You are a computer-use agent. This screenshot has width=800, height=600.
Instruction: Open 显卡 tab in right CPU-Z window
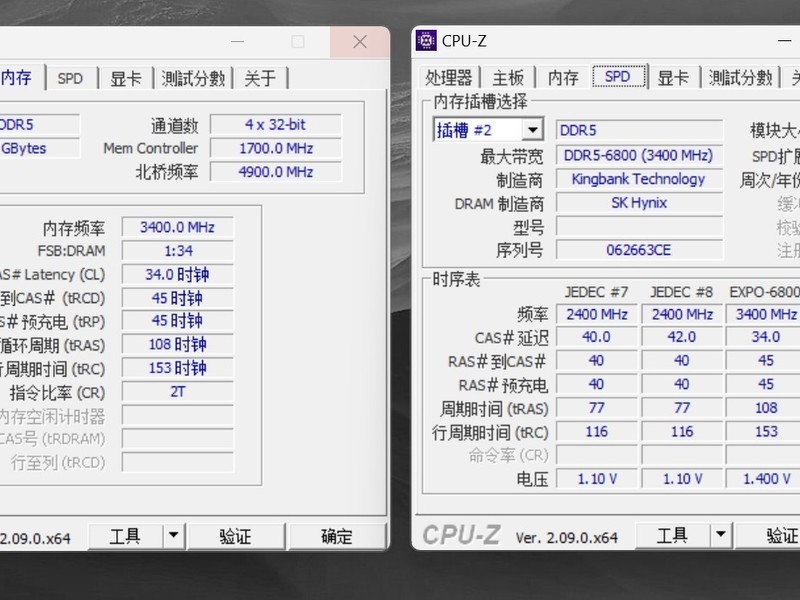pos(673,78)
